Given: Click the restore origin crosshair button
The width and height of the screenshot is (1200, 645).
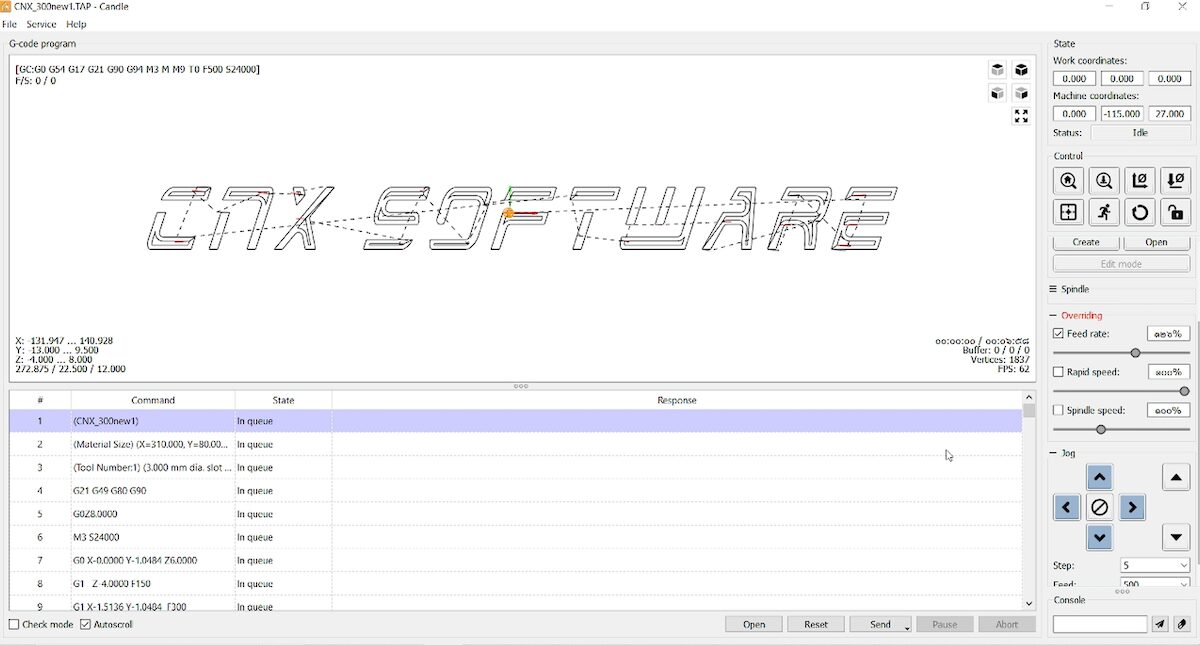Looking at the screenshot, I should pyautogui.click(x=1069, y=212).
